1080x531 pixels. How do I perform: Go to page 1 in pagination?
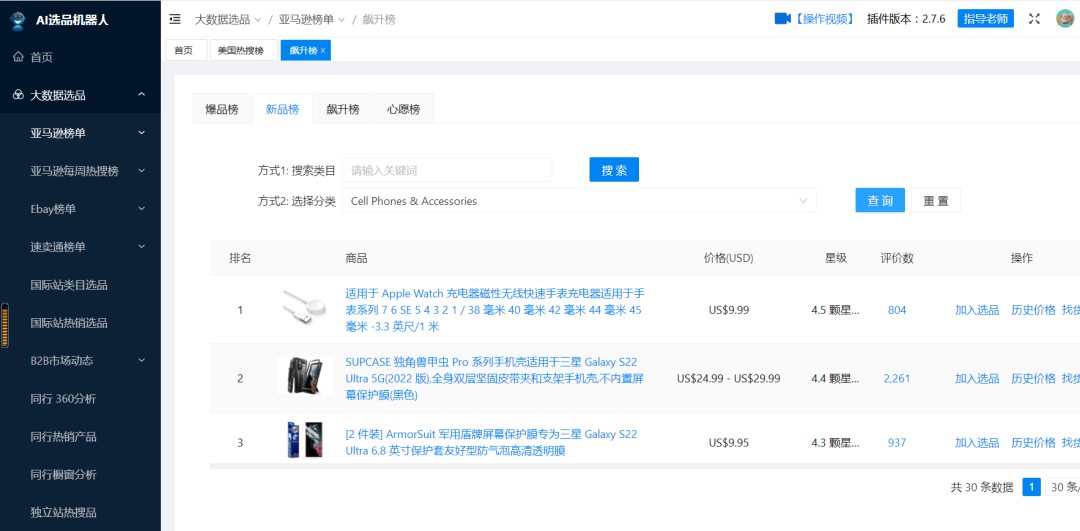(x=1031, y=488)
